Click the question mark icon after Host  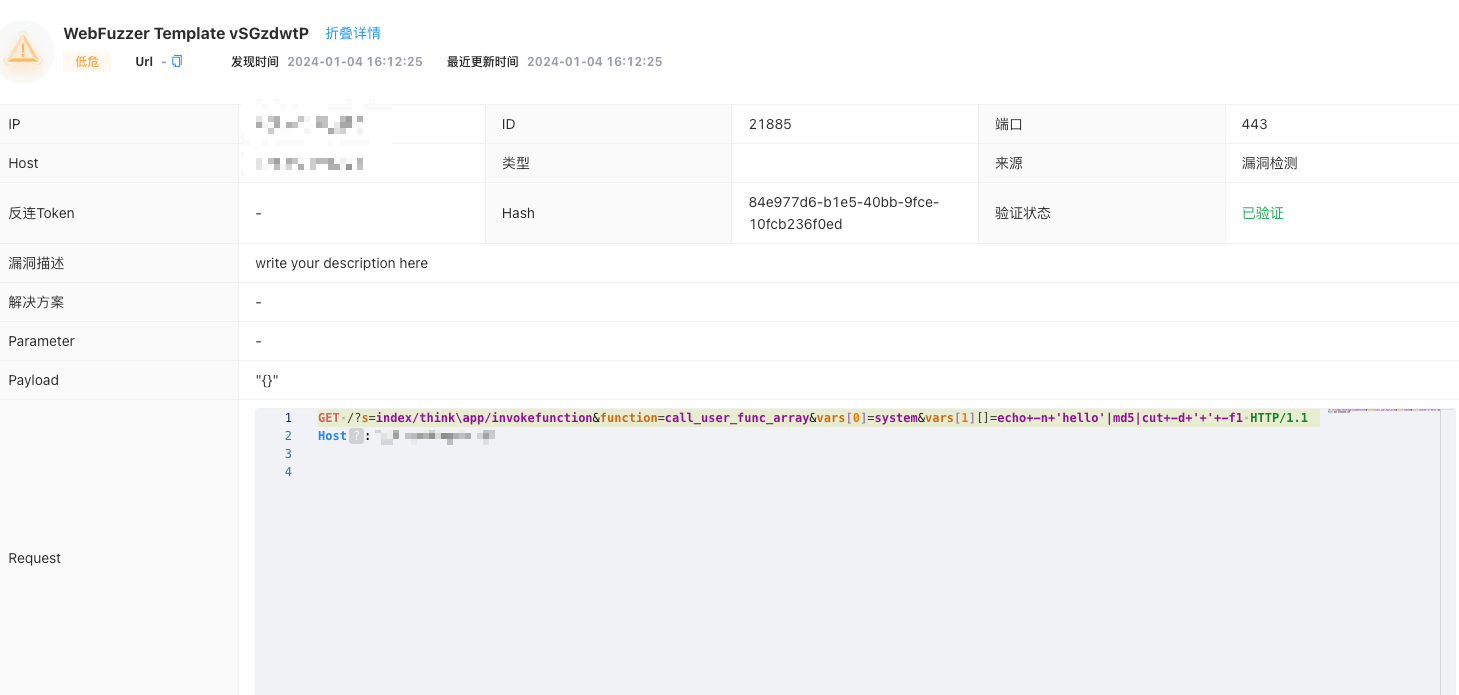[356, 436]
